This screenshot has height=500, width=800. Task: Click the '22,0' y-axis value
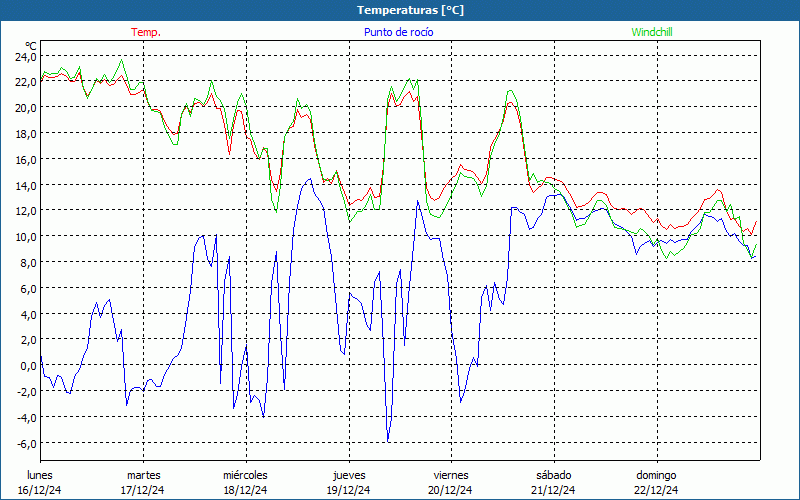(26, 82)
